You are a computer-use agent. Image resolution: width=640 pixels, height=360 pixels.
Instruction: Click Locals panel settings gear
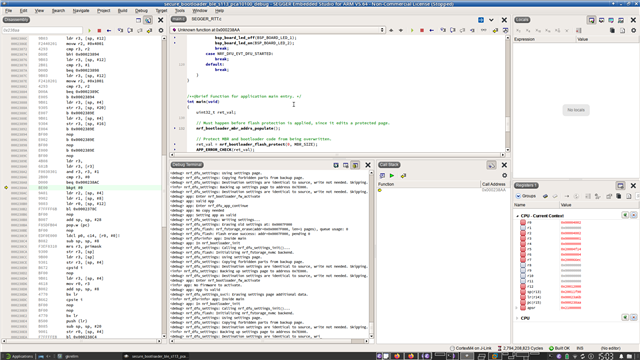coord(633,30)
